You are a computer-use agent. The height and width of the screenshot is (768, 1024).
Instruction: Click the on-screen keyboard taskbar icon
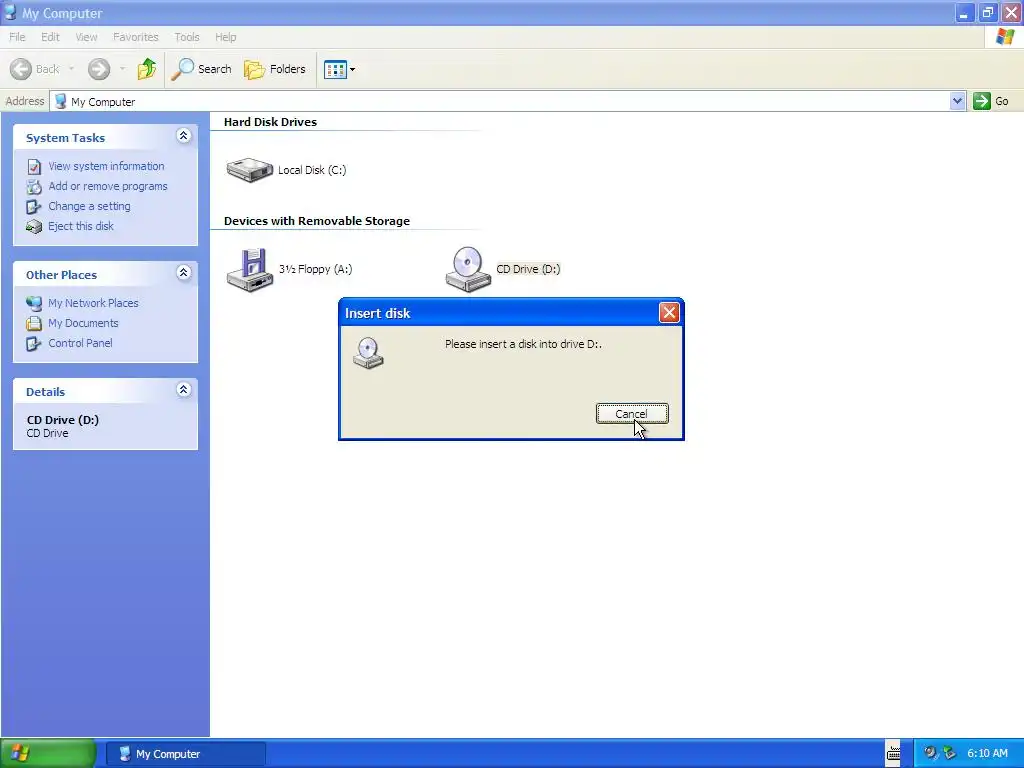[893, 754]
